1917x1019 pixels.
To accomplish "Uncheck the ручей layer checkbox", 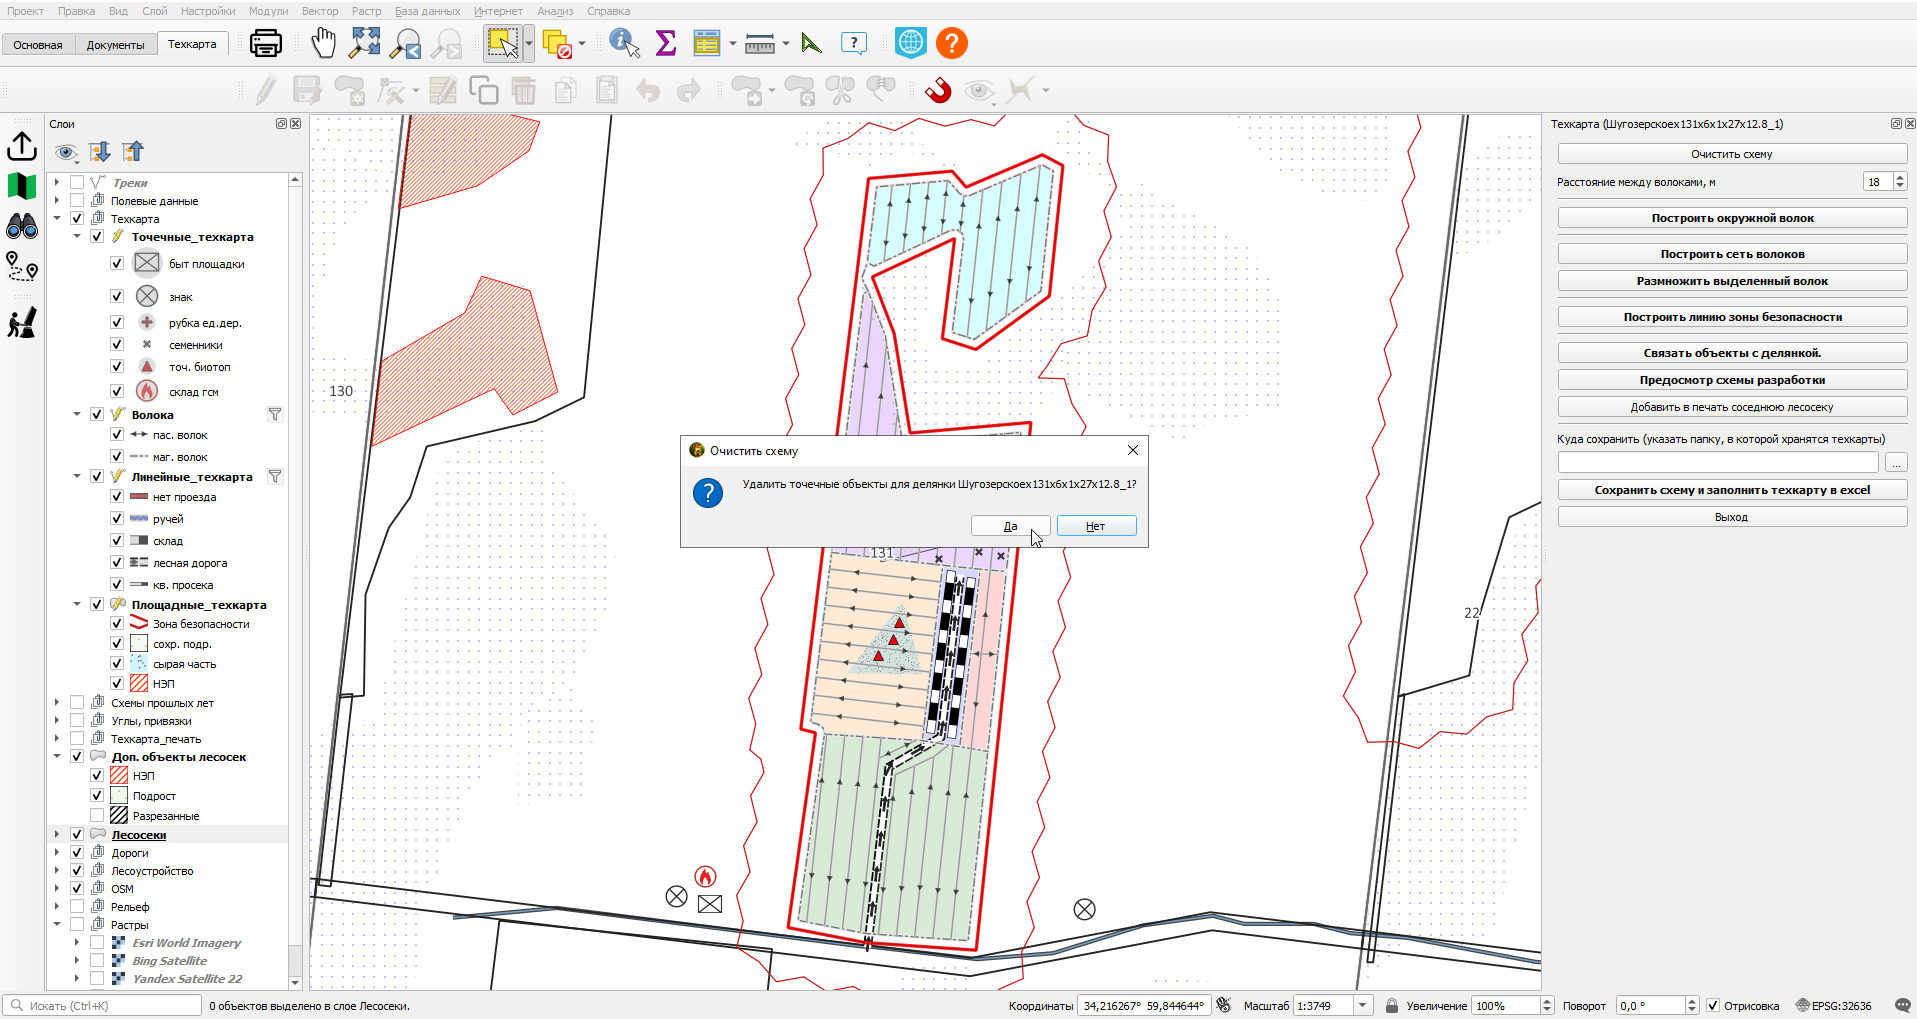I will pos(117,518).
